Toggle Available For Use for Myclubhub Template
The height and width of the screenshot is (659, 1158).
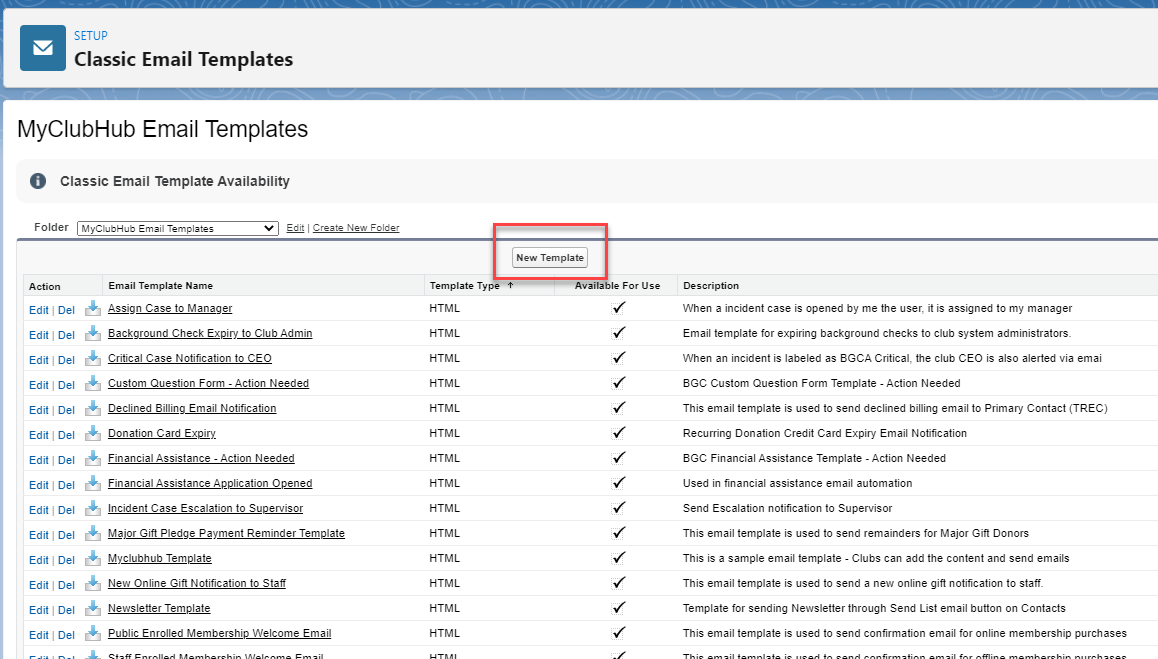(617, 559)
